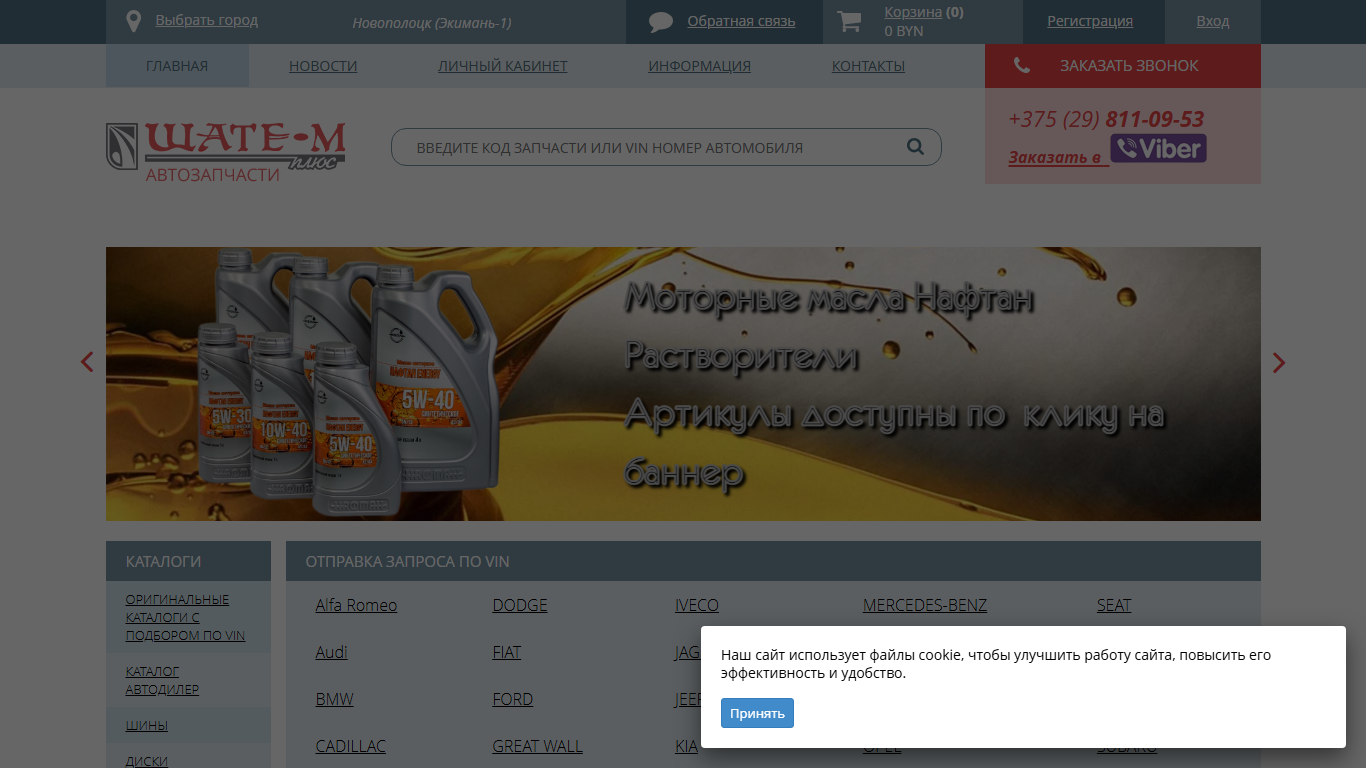Select SEAT brand link
The height and width of the screenshot is (768, 1366).
tap(1113, 605)
